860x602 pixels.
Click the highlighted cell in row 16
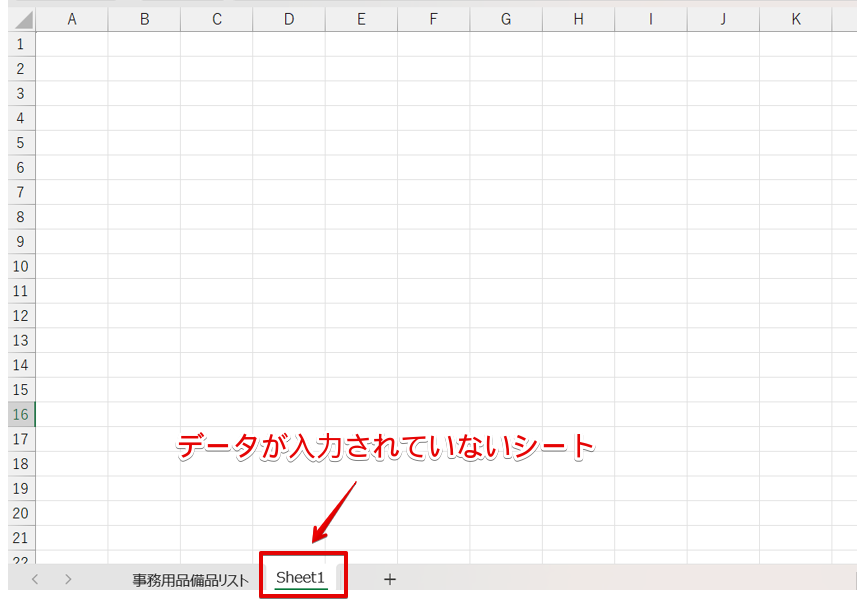[71, 414]
